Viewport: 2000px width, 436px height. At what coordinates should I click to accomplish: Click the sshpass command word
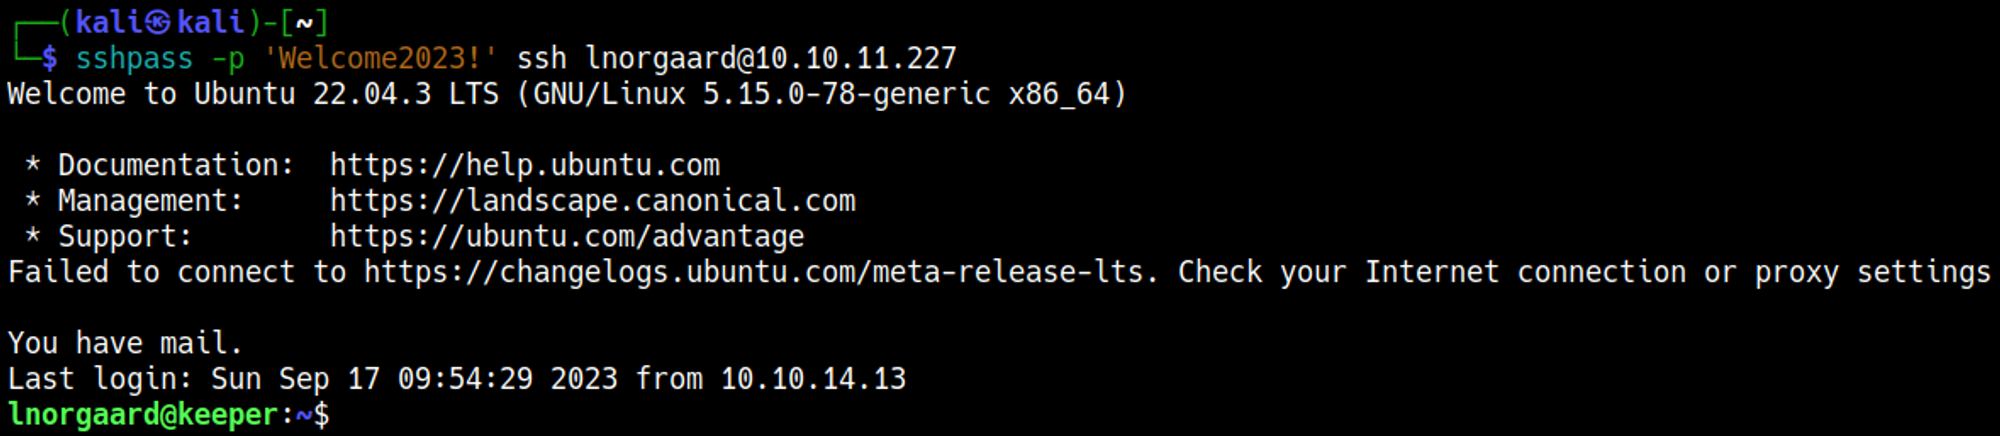(x=134, y=58)
